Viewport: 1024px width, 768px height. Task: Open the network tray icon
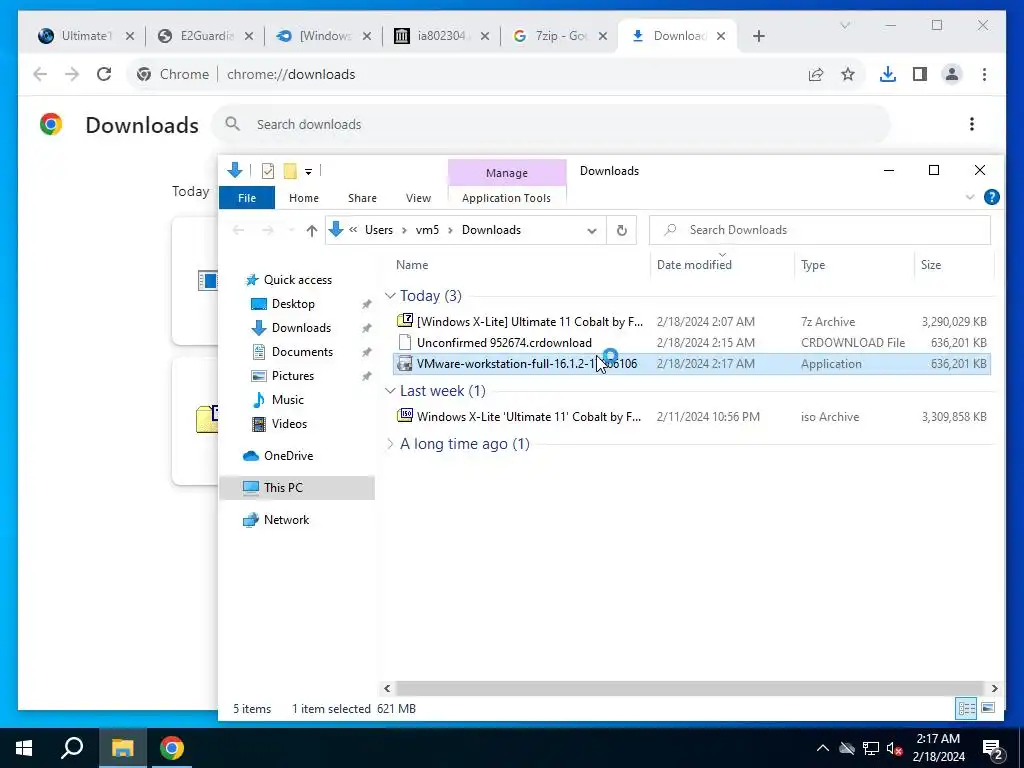coord(871,748)
